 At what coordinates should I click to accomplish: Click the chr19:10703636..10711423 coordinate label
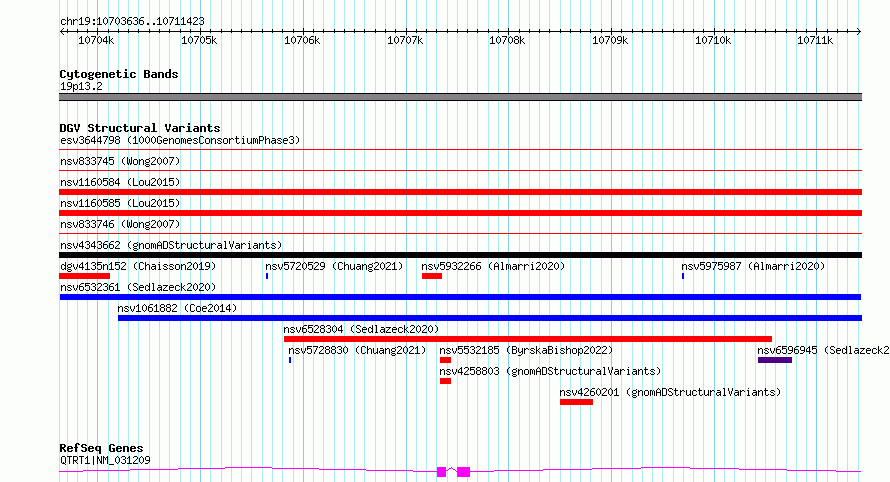(132, 21)
